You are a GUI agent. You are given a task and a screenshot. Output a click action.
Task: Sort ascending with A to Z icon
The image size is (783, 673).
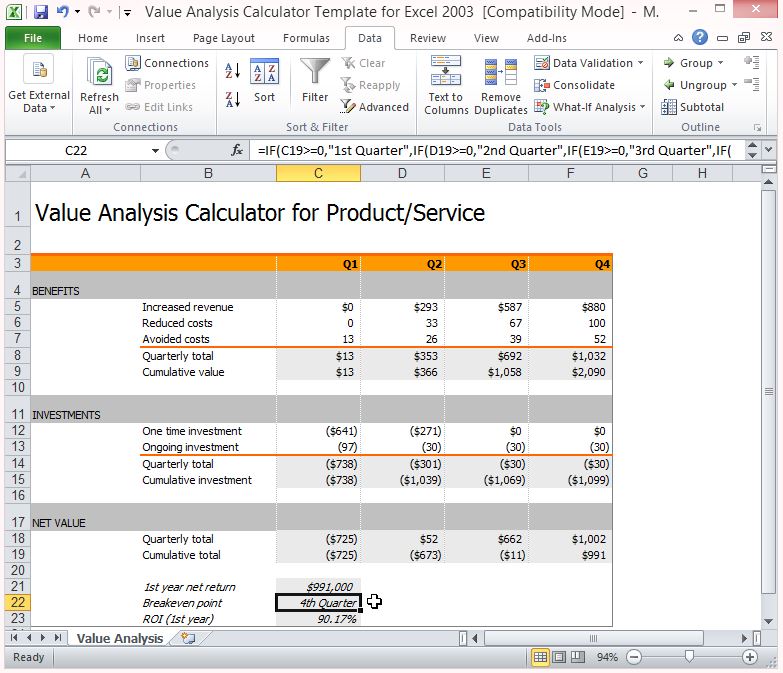tap(232, 72)
